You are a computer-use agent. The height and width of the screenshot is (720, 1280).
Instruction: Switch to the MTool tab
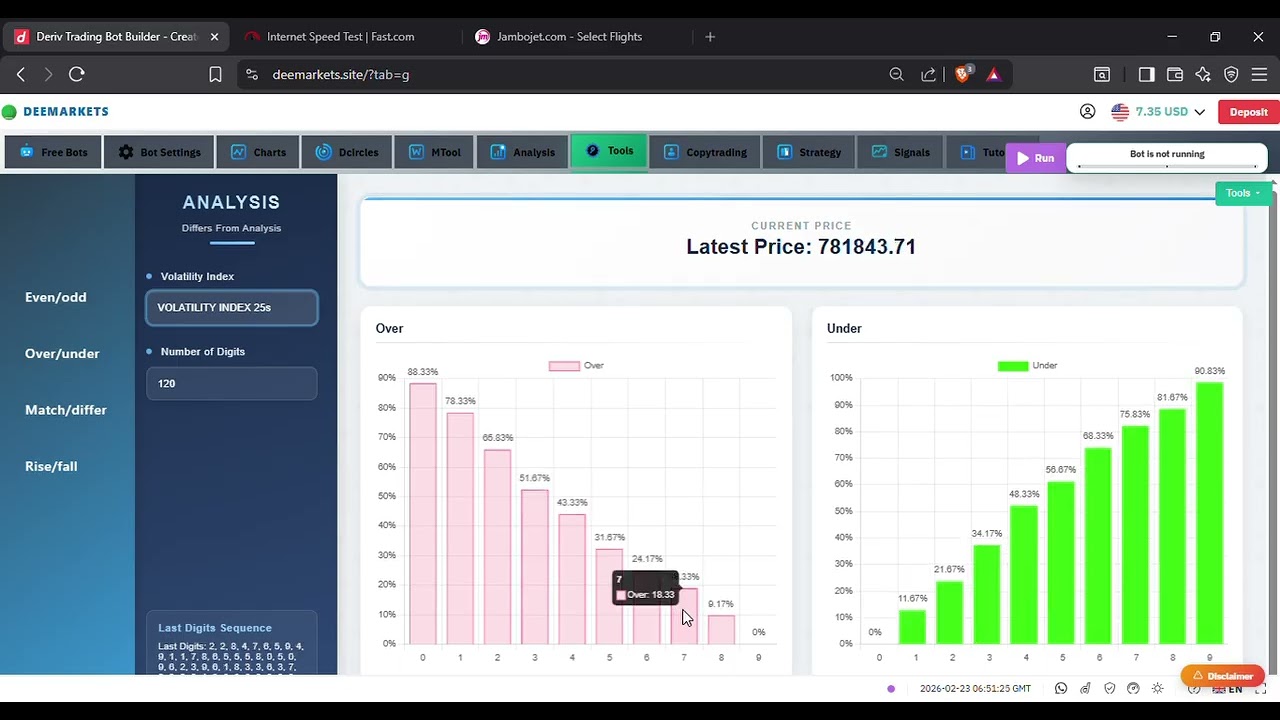tap(434, 152)
